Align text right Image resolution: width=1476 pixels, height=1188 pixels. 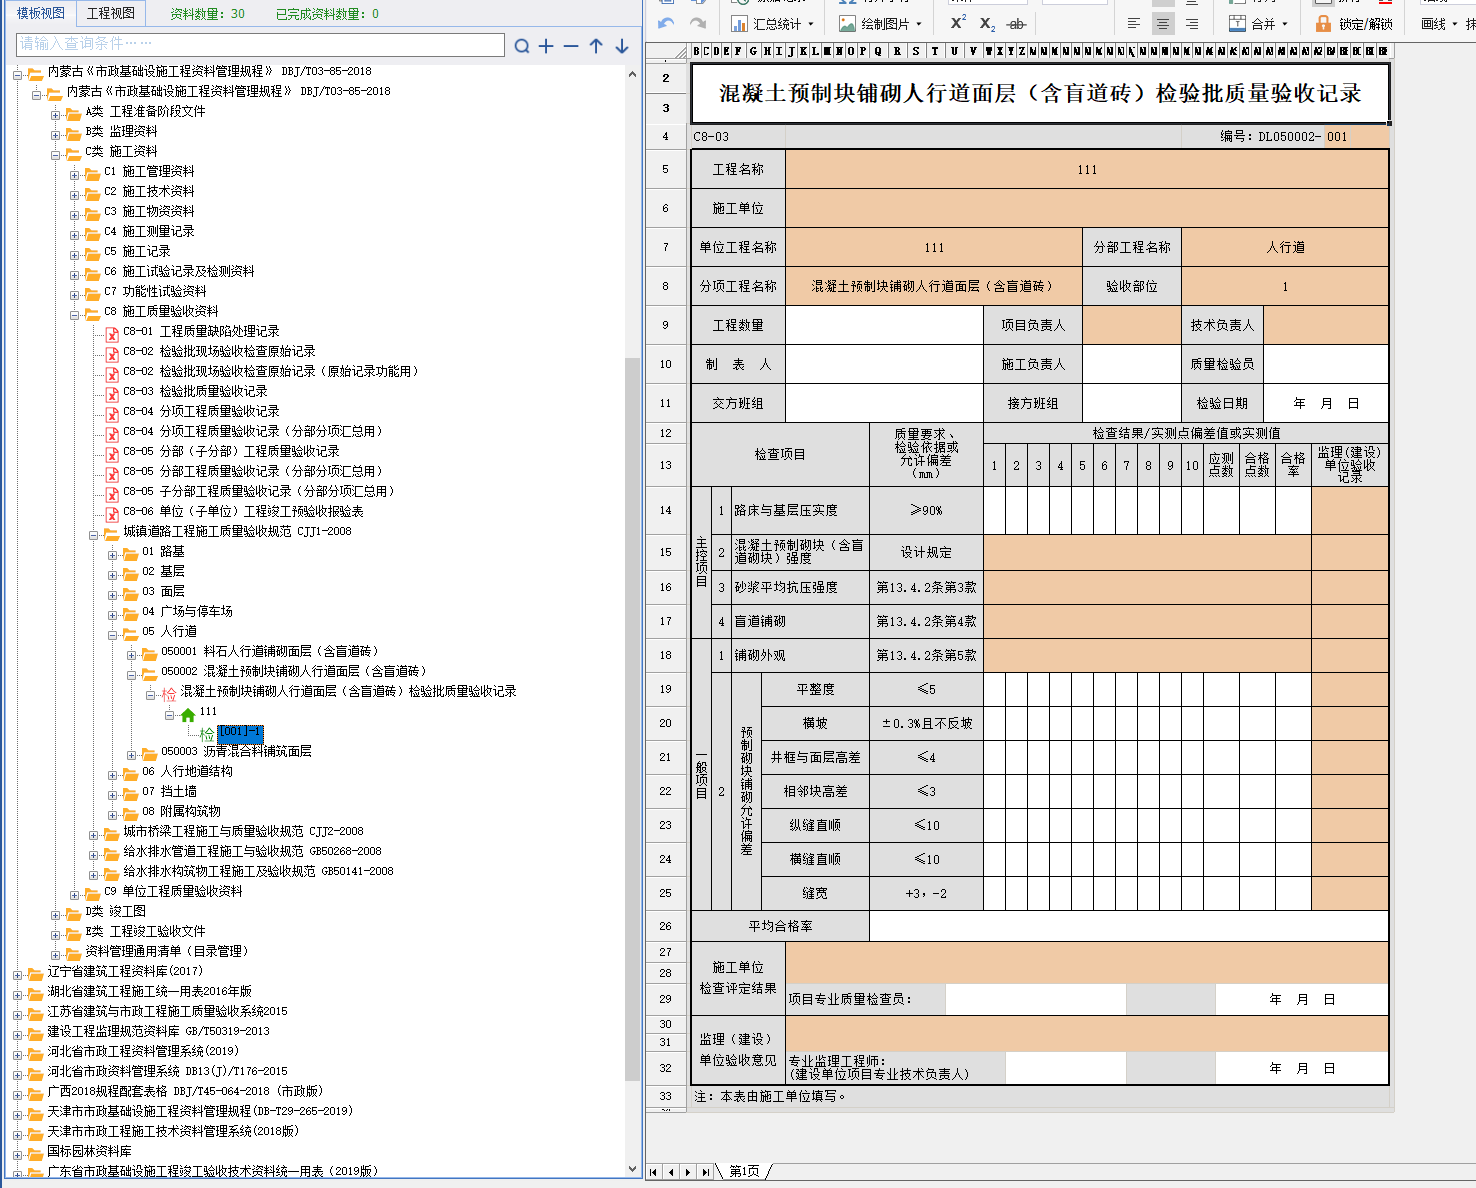click(x=1192, y=23)
